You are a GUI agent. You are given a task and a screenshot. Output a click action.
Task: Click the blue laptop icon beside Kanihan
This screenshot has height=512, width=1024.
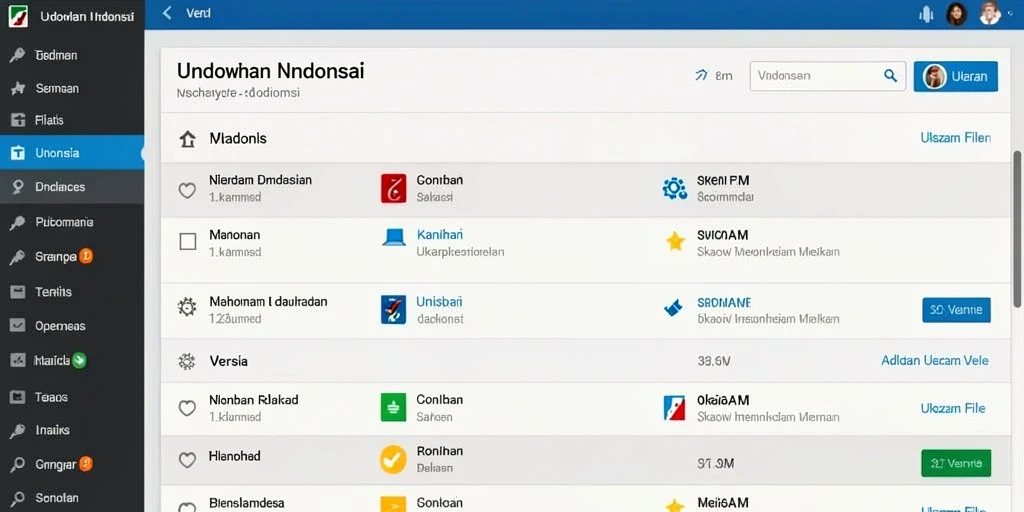[394, 237]
